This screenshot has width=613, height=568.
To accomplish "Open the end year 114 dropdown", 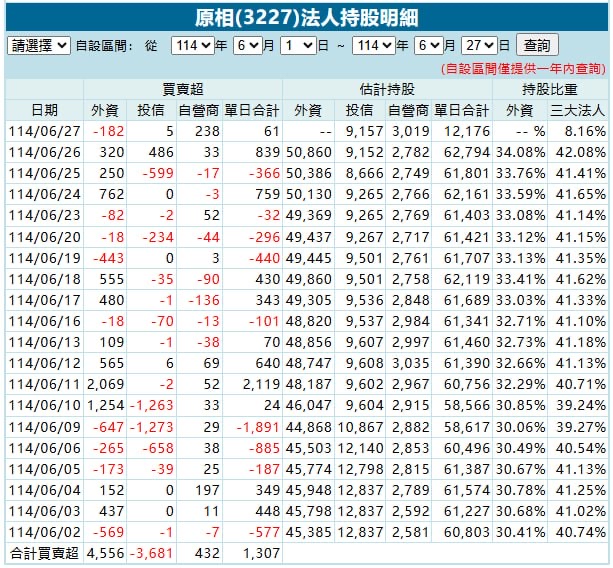I will (x=374, y=46).
